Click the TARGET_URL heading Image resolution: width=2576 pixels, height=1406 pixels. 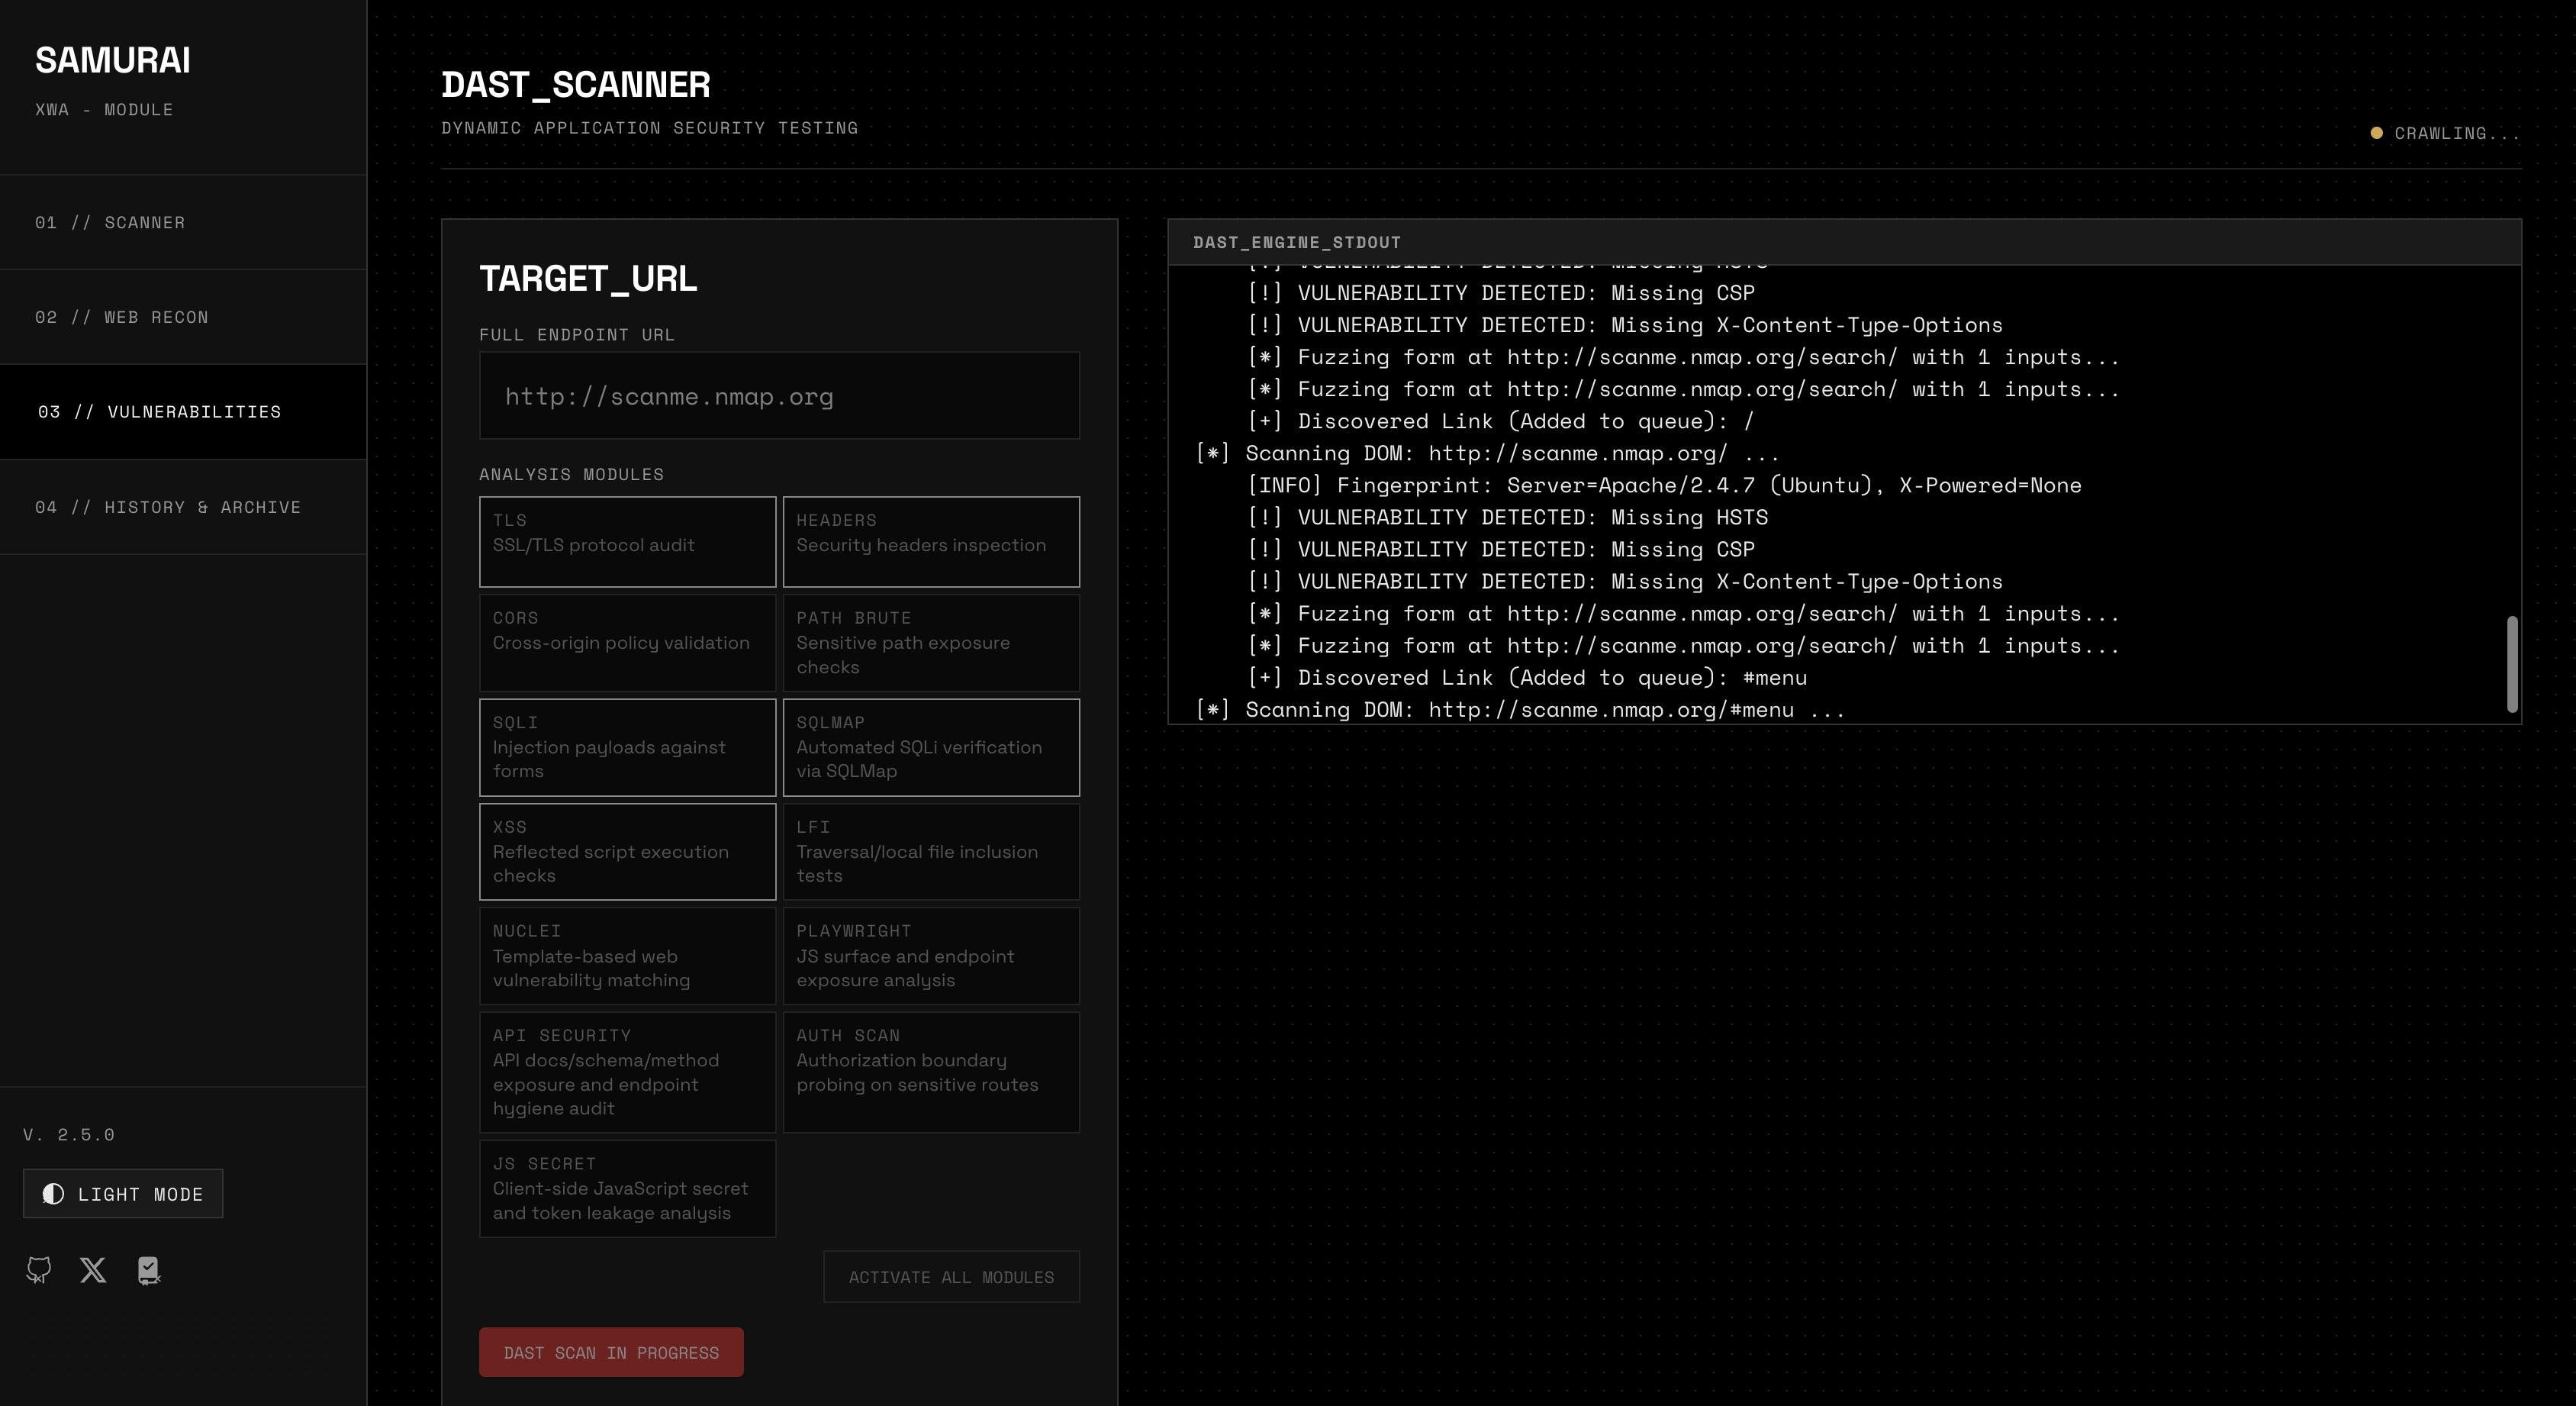[588, 278]
